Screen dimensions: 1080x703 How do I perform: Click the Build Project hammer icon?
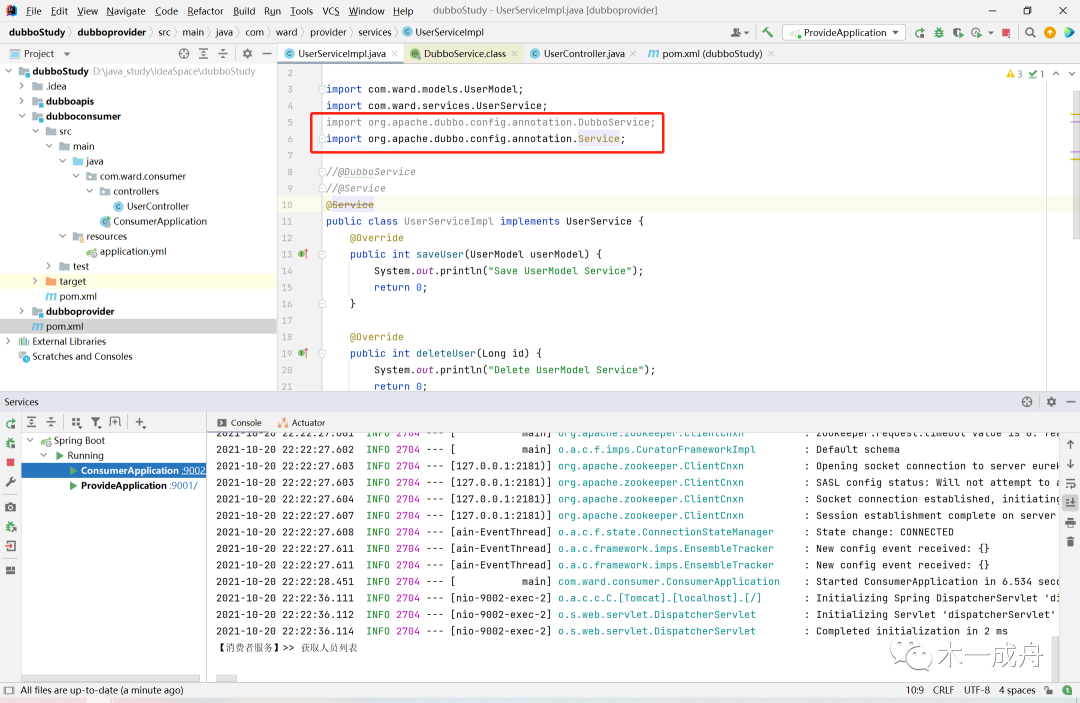pyautogui.click(x=767, y=32)
